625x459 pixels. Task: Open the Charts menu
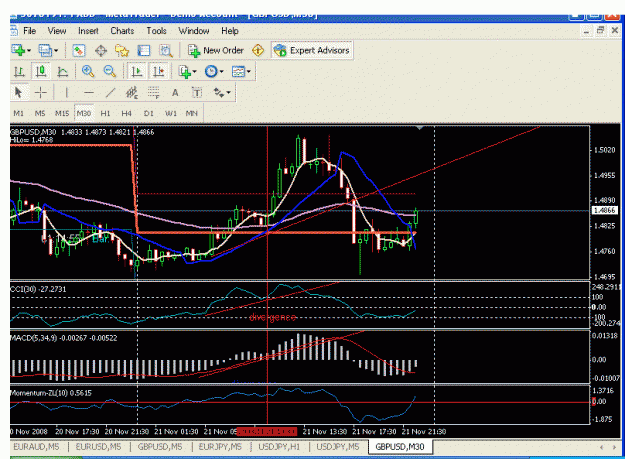(122, 31)
